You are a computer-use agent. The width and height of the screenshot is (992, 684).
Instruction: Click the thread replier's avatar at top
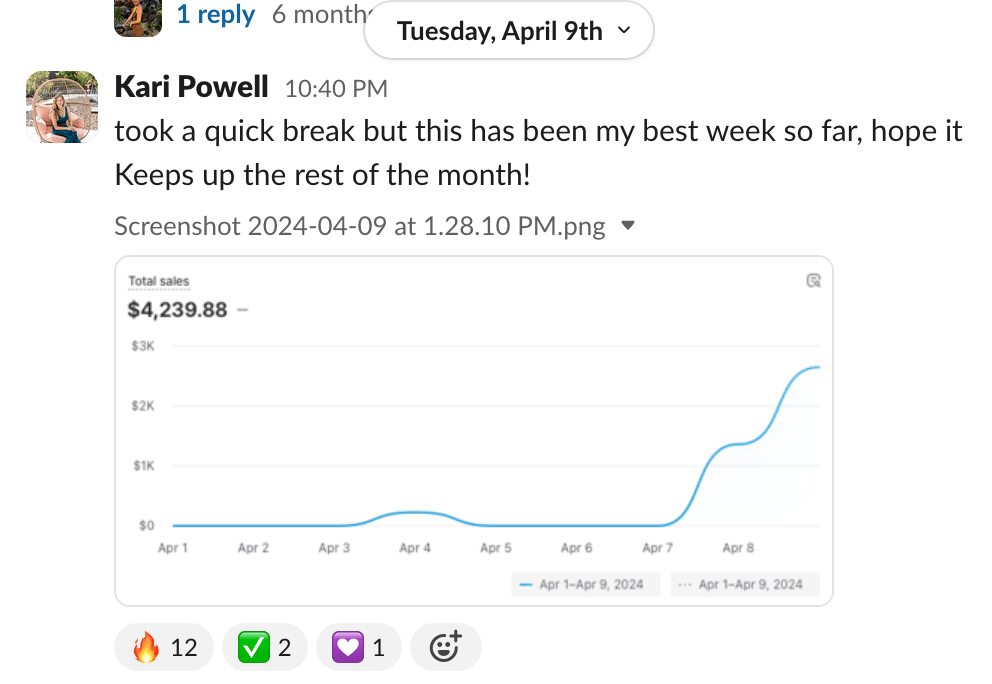[138, 17]
